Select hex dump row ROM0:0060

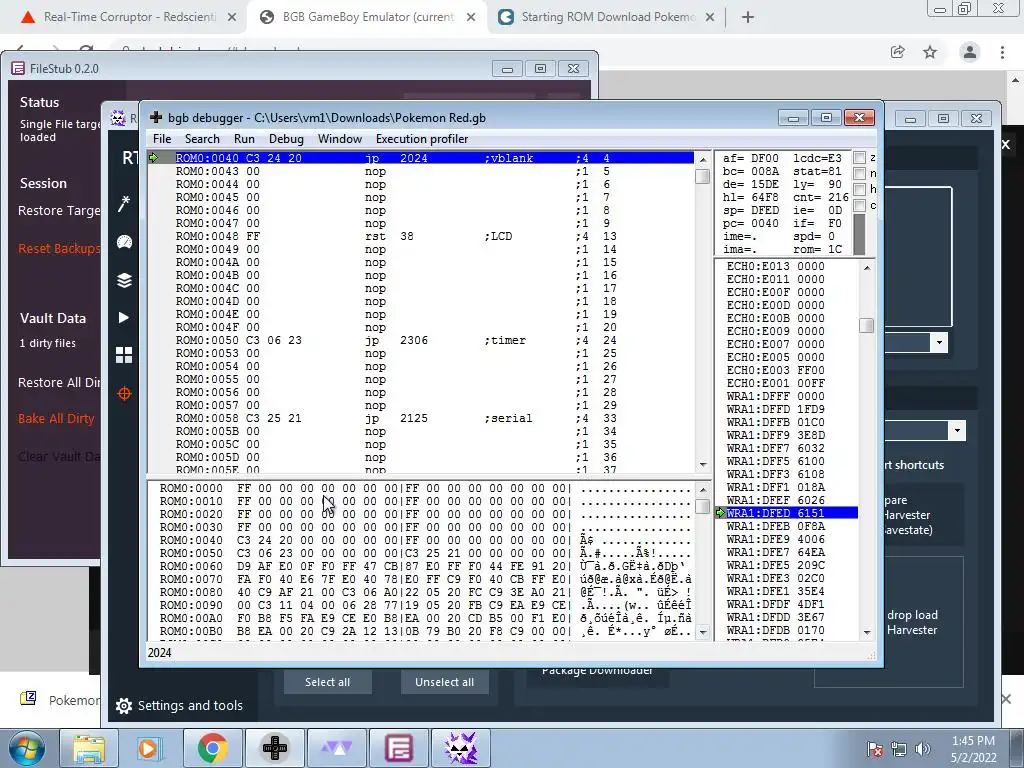coord(421,566)
